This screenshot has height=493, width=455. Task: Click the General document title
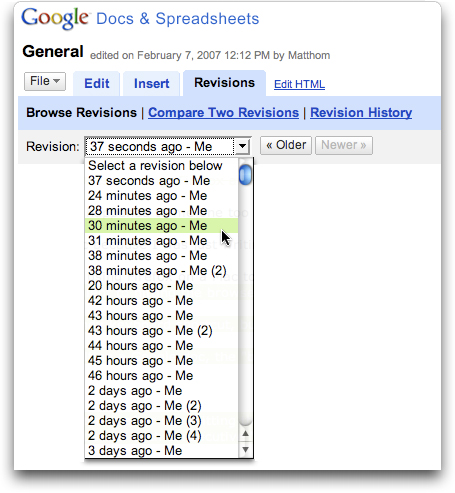coord(53,52)
